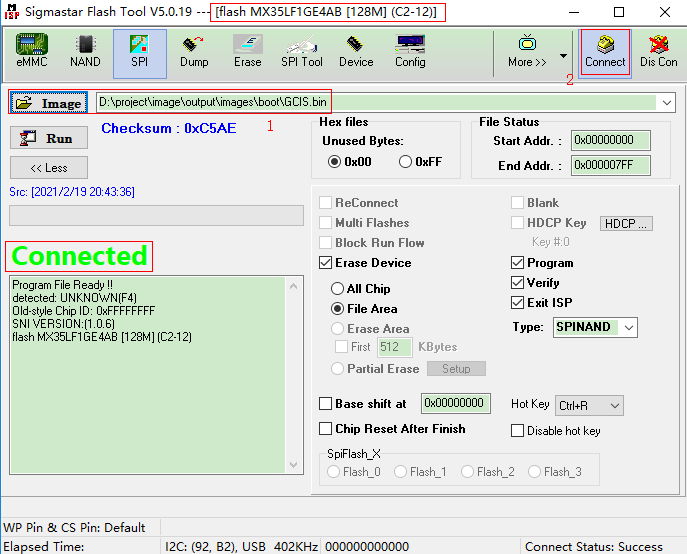Edit the Start Addr. field
This screenshot has width=687, height=554.
[610, 140]
